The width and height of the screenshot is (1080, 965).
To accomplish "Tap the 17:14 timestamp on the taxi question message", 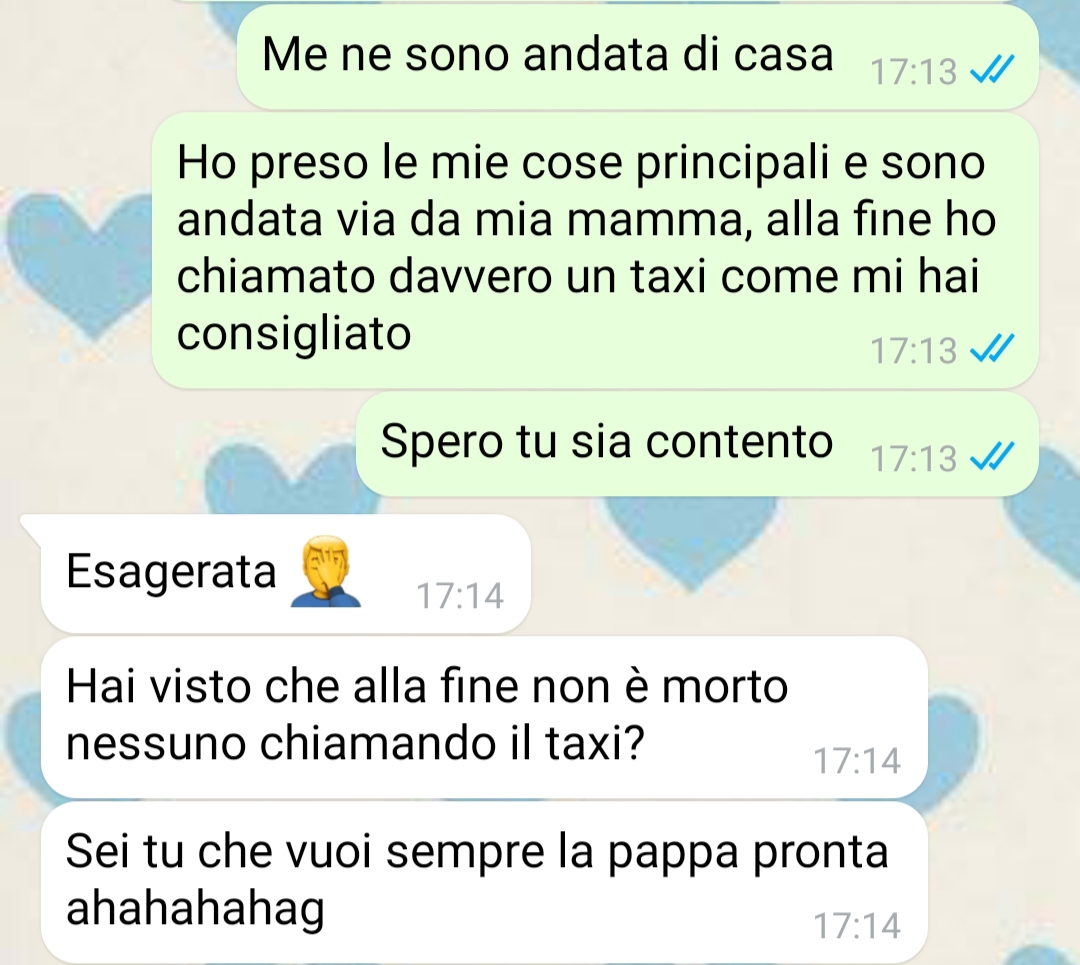I will click(x=857, y=761).
